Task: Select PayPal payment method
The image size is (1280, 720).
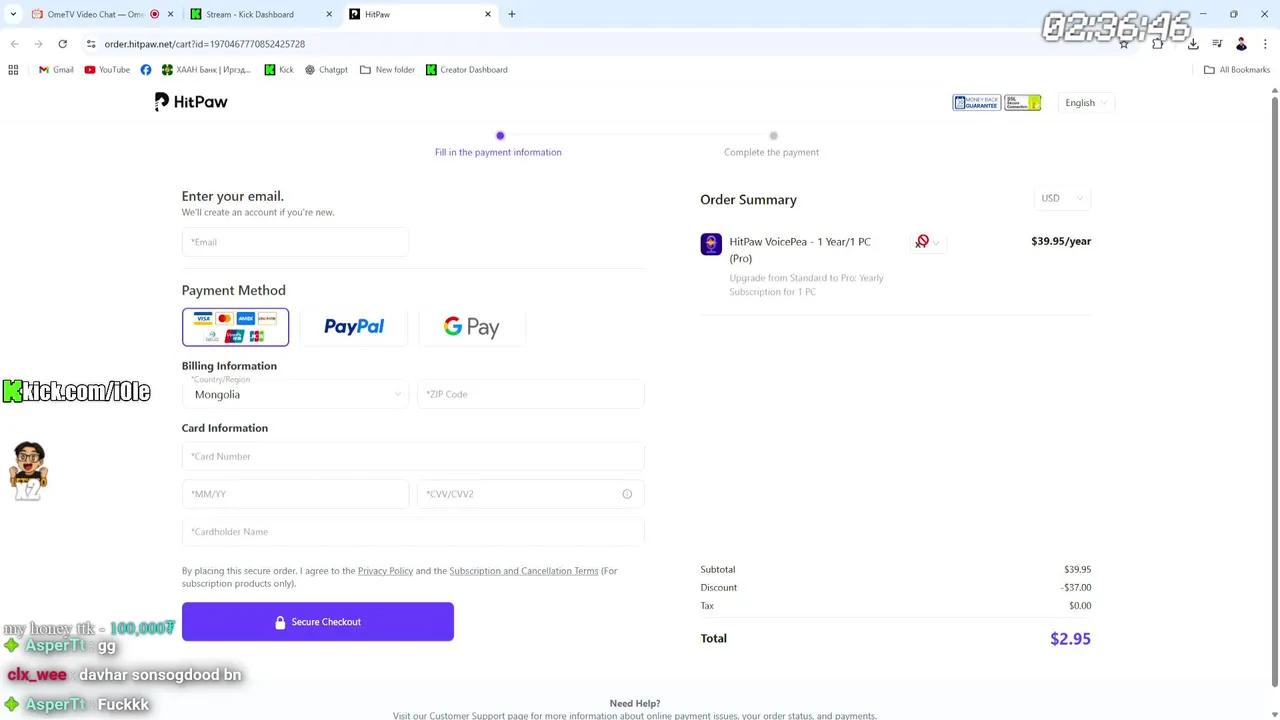Action: (x=354, y=327)
